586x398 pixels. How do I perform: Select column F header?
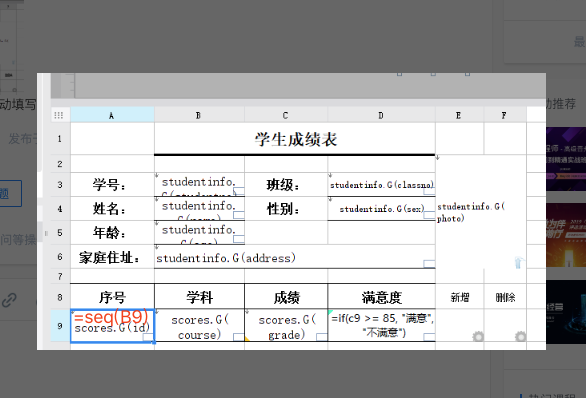click(505, 115)
